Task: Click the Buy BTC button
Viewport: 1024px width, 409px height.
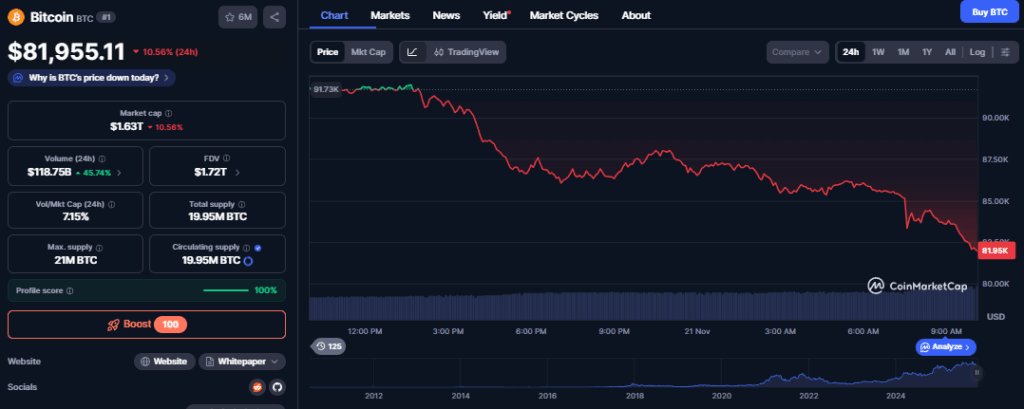Action: pyautogui.click(x=989, y=12)
